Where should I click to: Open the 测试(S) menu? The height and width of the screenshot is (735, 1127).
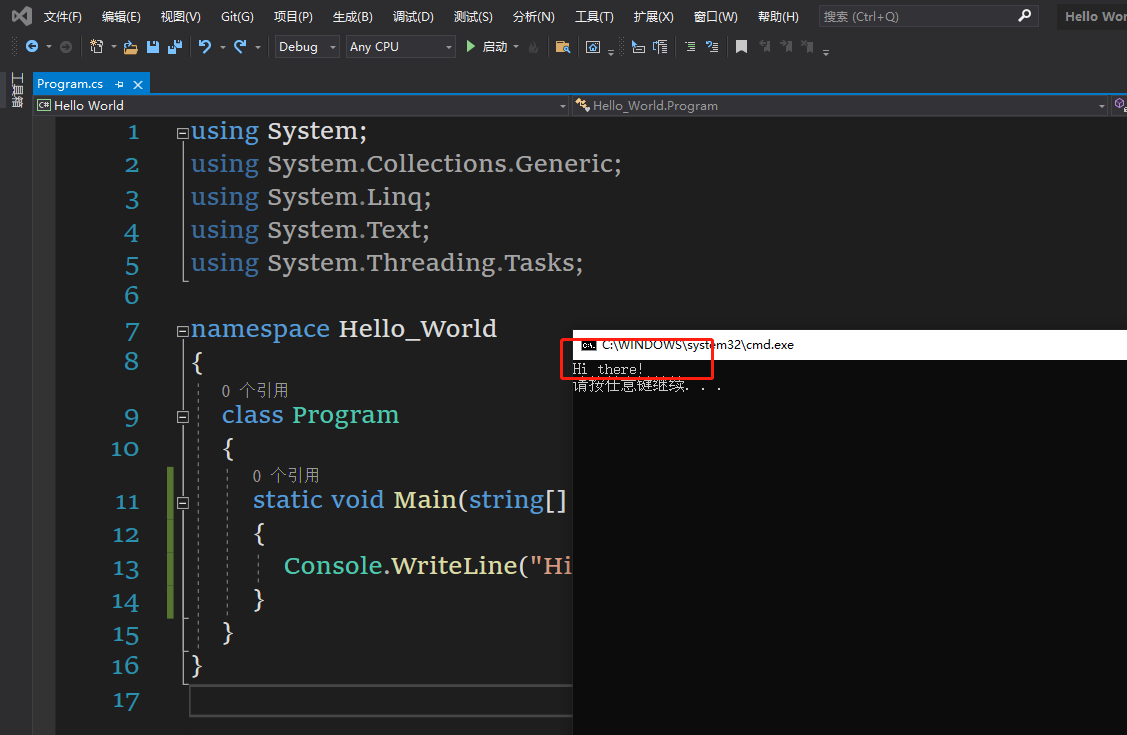[x=473, y=17]
